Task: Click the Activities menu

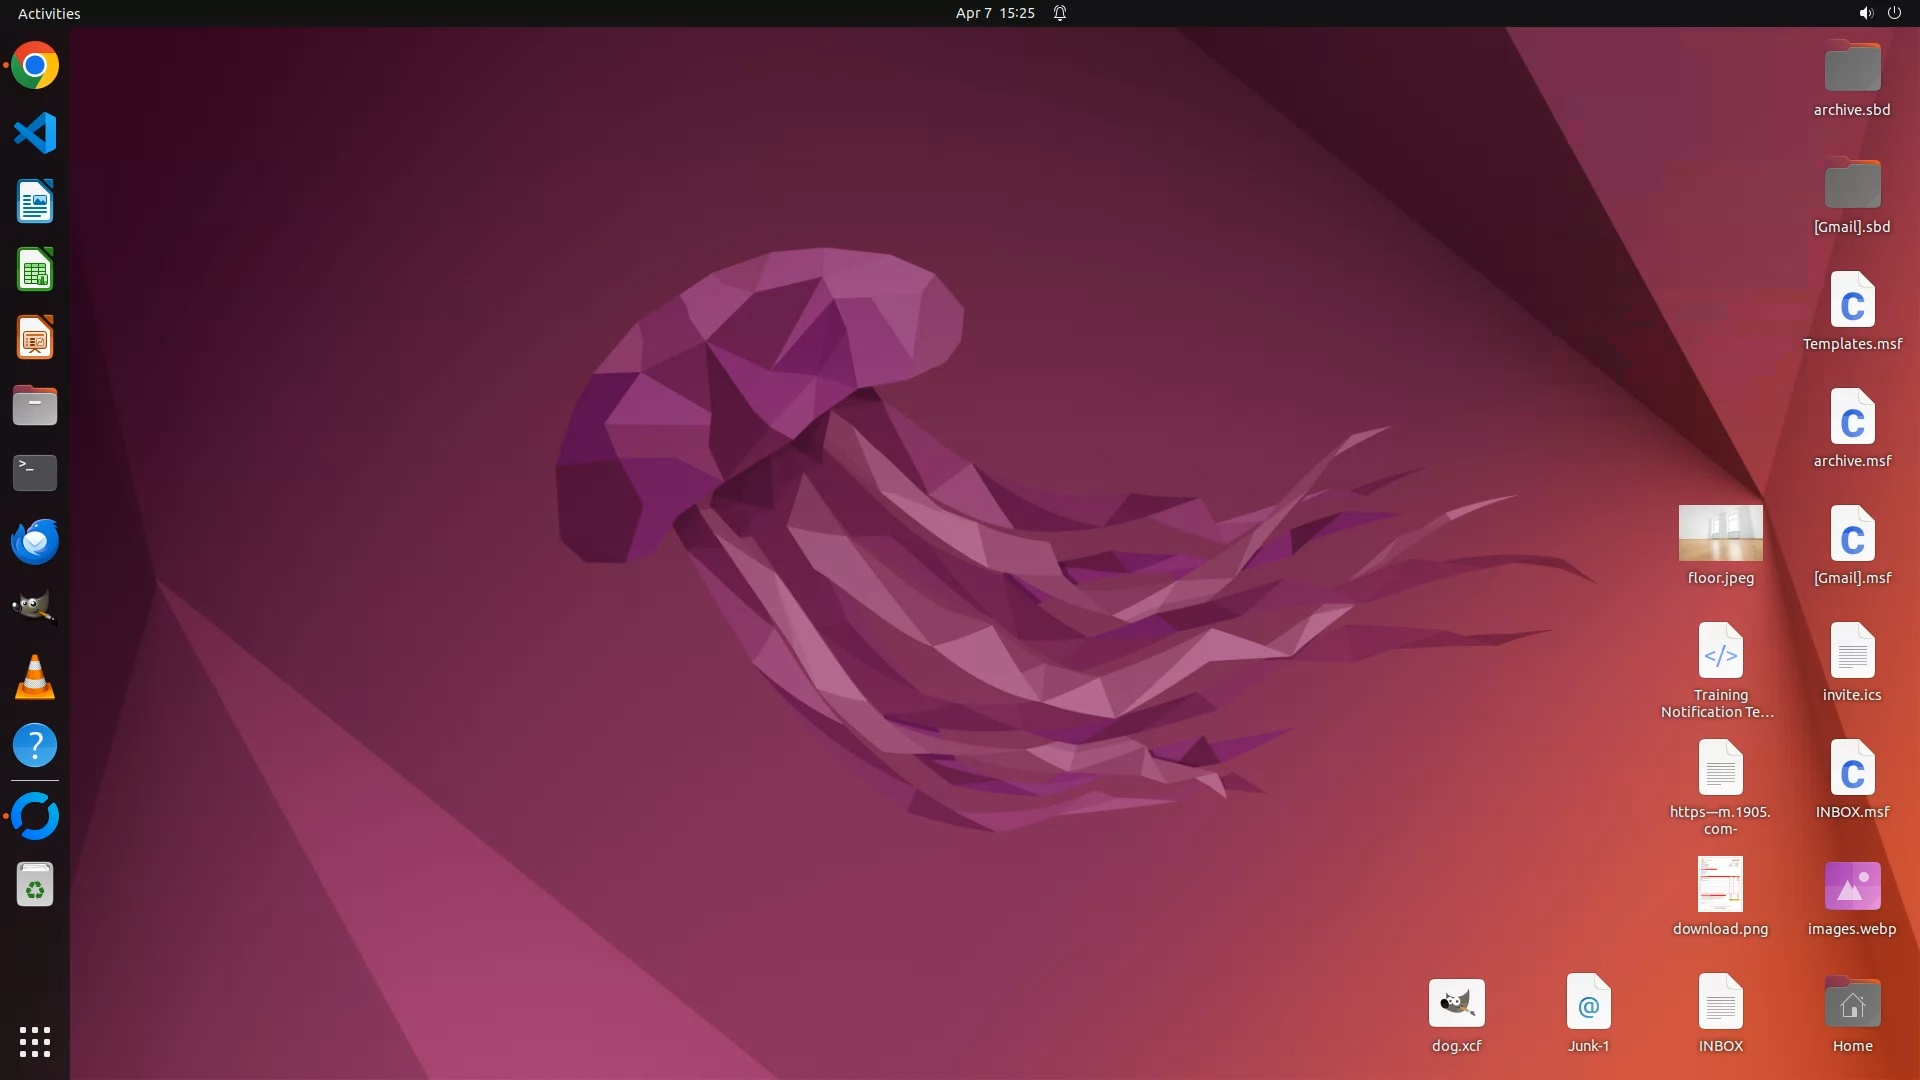Action: [x=49, y=13]
